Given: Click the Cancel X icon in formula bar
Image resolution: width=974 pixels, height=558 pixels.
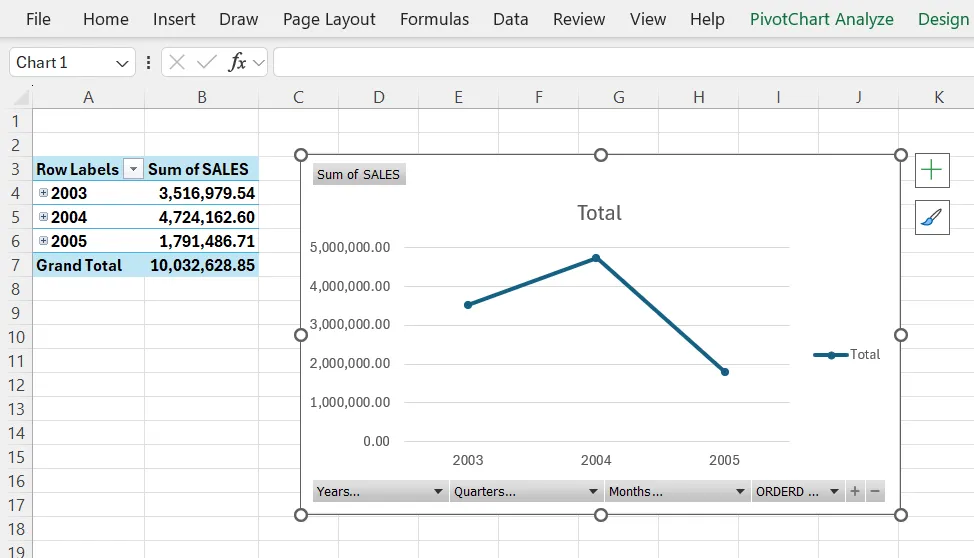Looking at the screenshot, I should click(177, 62).
